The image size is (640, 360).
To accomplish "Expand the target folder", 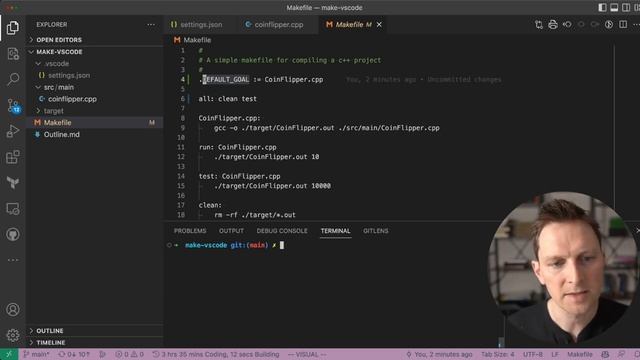I will click(95, 111).
